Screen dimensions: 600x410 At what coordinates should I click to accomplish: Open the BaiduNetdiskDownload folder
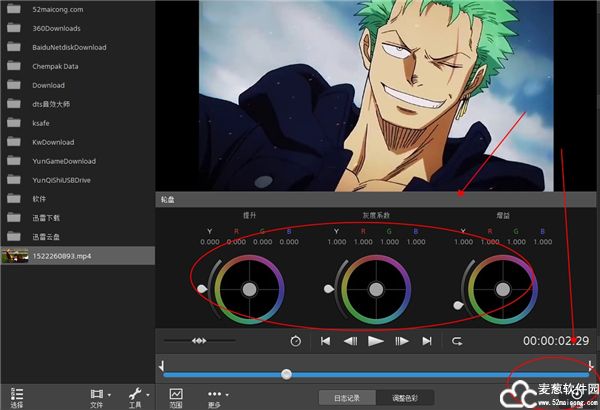(x=68, y=47)
